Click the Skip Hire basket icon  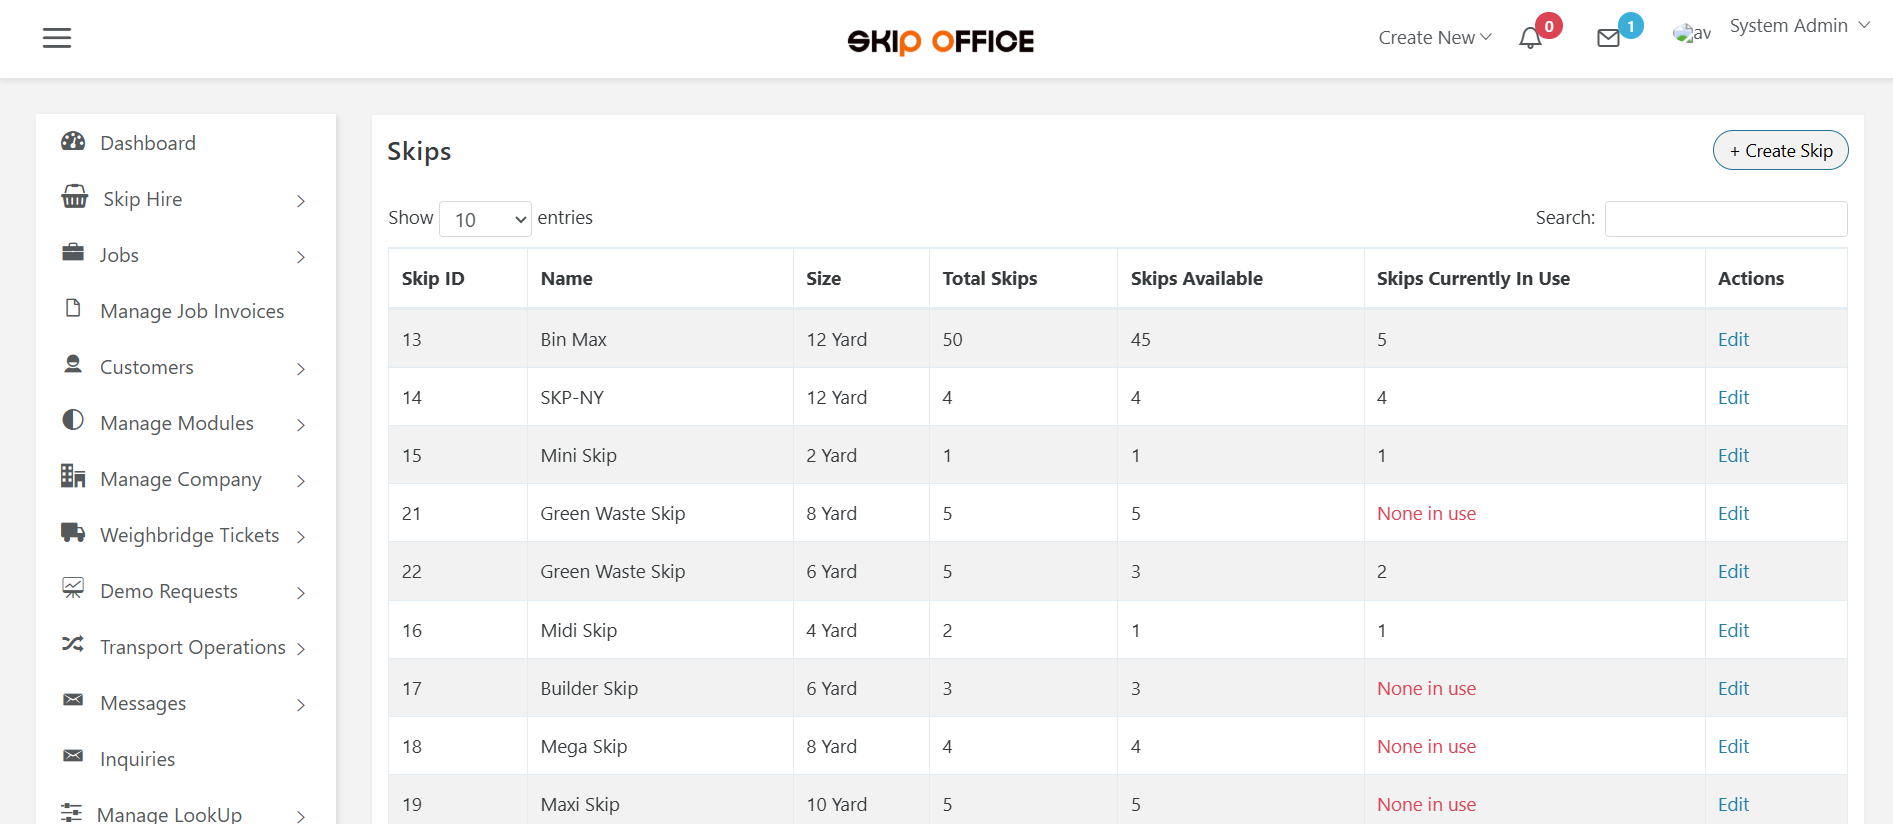pos(75,197)
